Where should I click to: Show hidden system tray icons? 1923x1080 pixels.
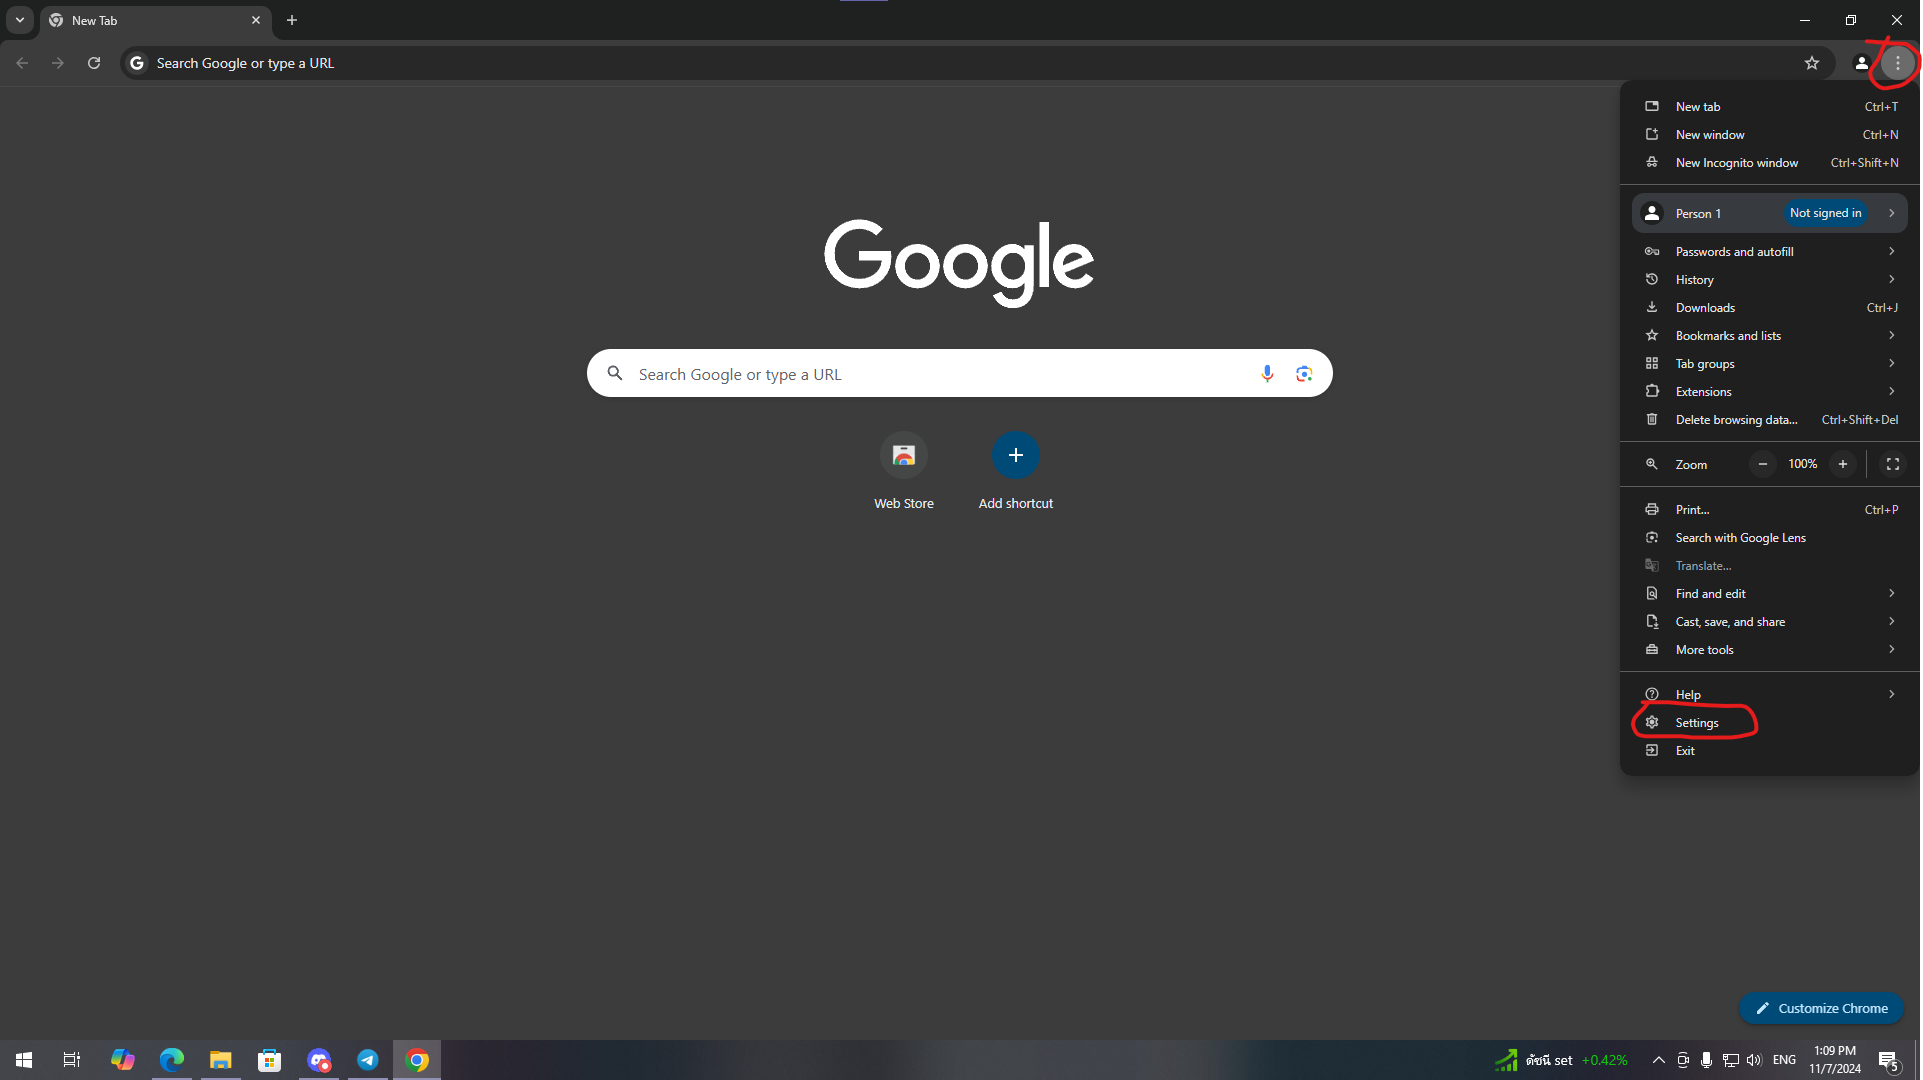click(1660, 1061)
